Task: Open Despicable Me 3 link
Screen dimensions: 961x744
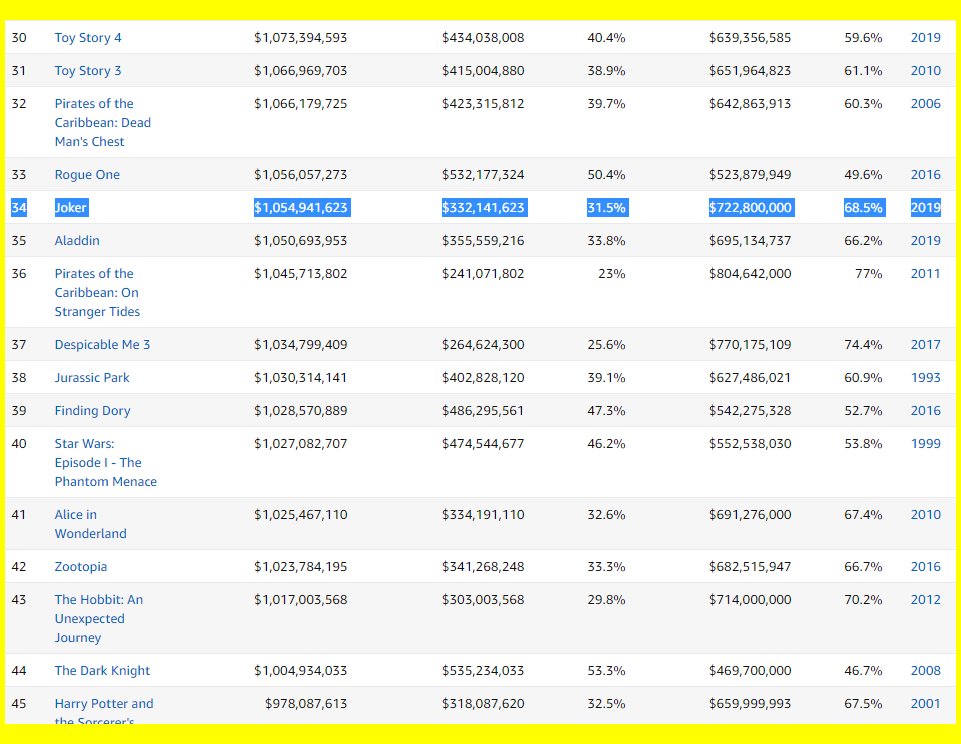Action: 102,345
